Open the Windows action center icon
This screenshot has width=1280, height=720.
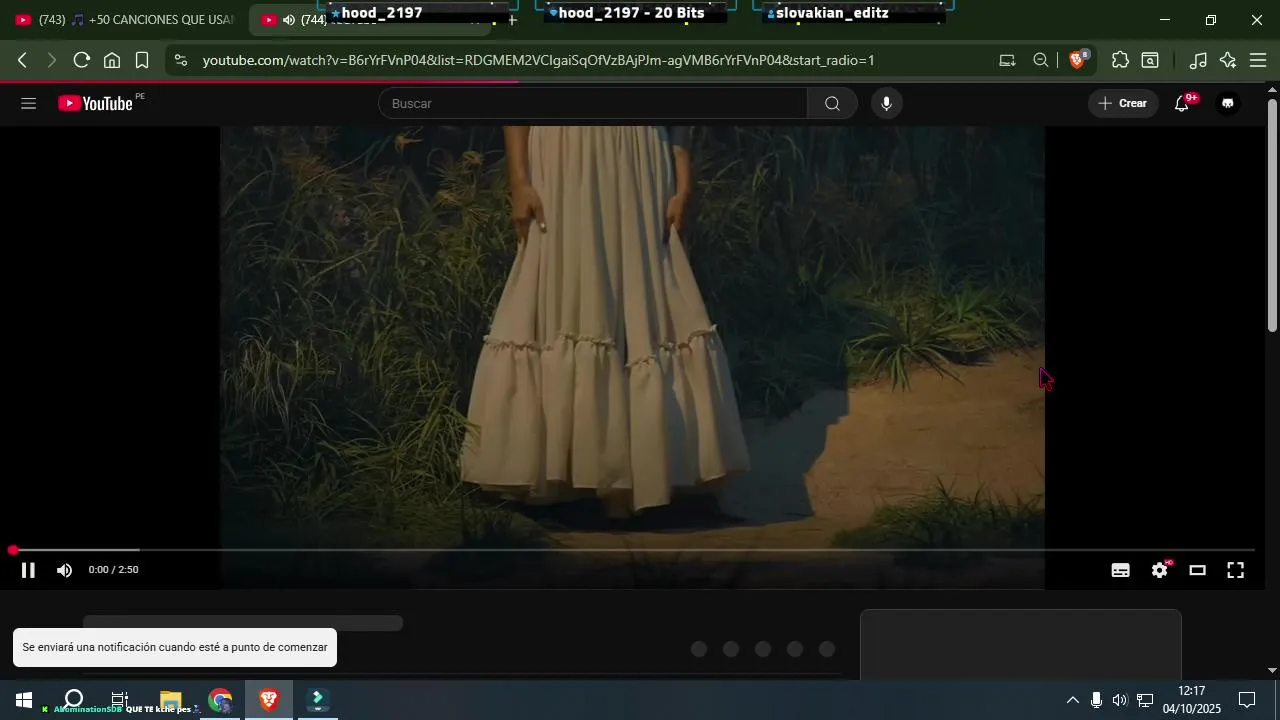click(1247, 700)
